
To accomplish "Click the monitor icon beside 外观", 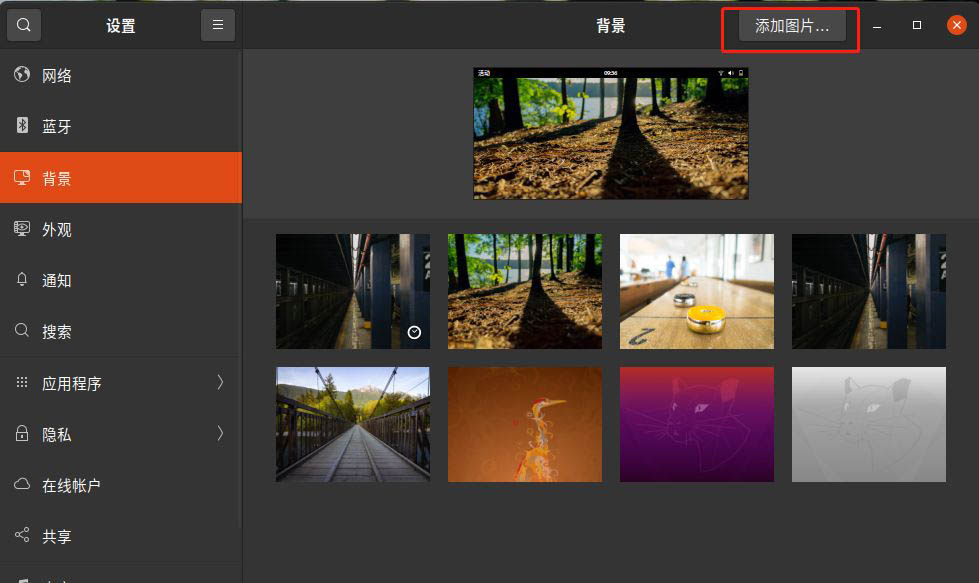I will 22,229.
